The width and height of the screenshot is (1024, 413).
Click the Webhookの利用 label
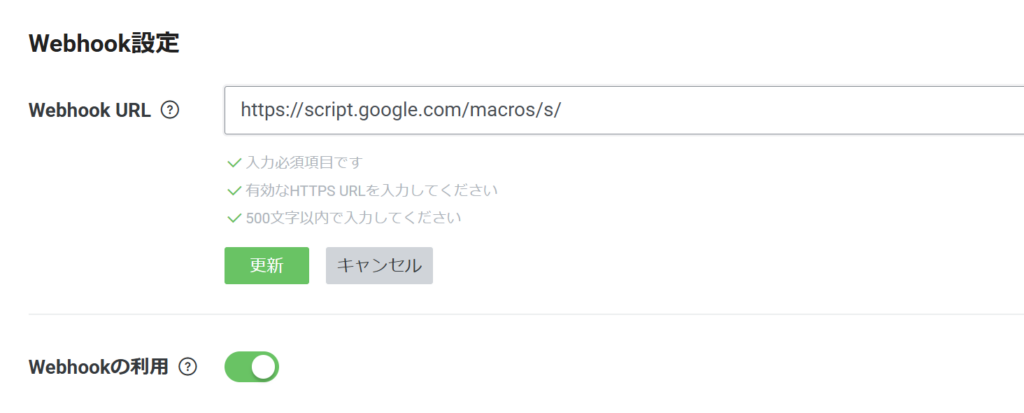pyautogui.click(x=97, y=367)
